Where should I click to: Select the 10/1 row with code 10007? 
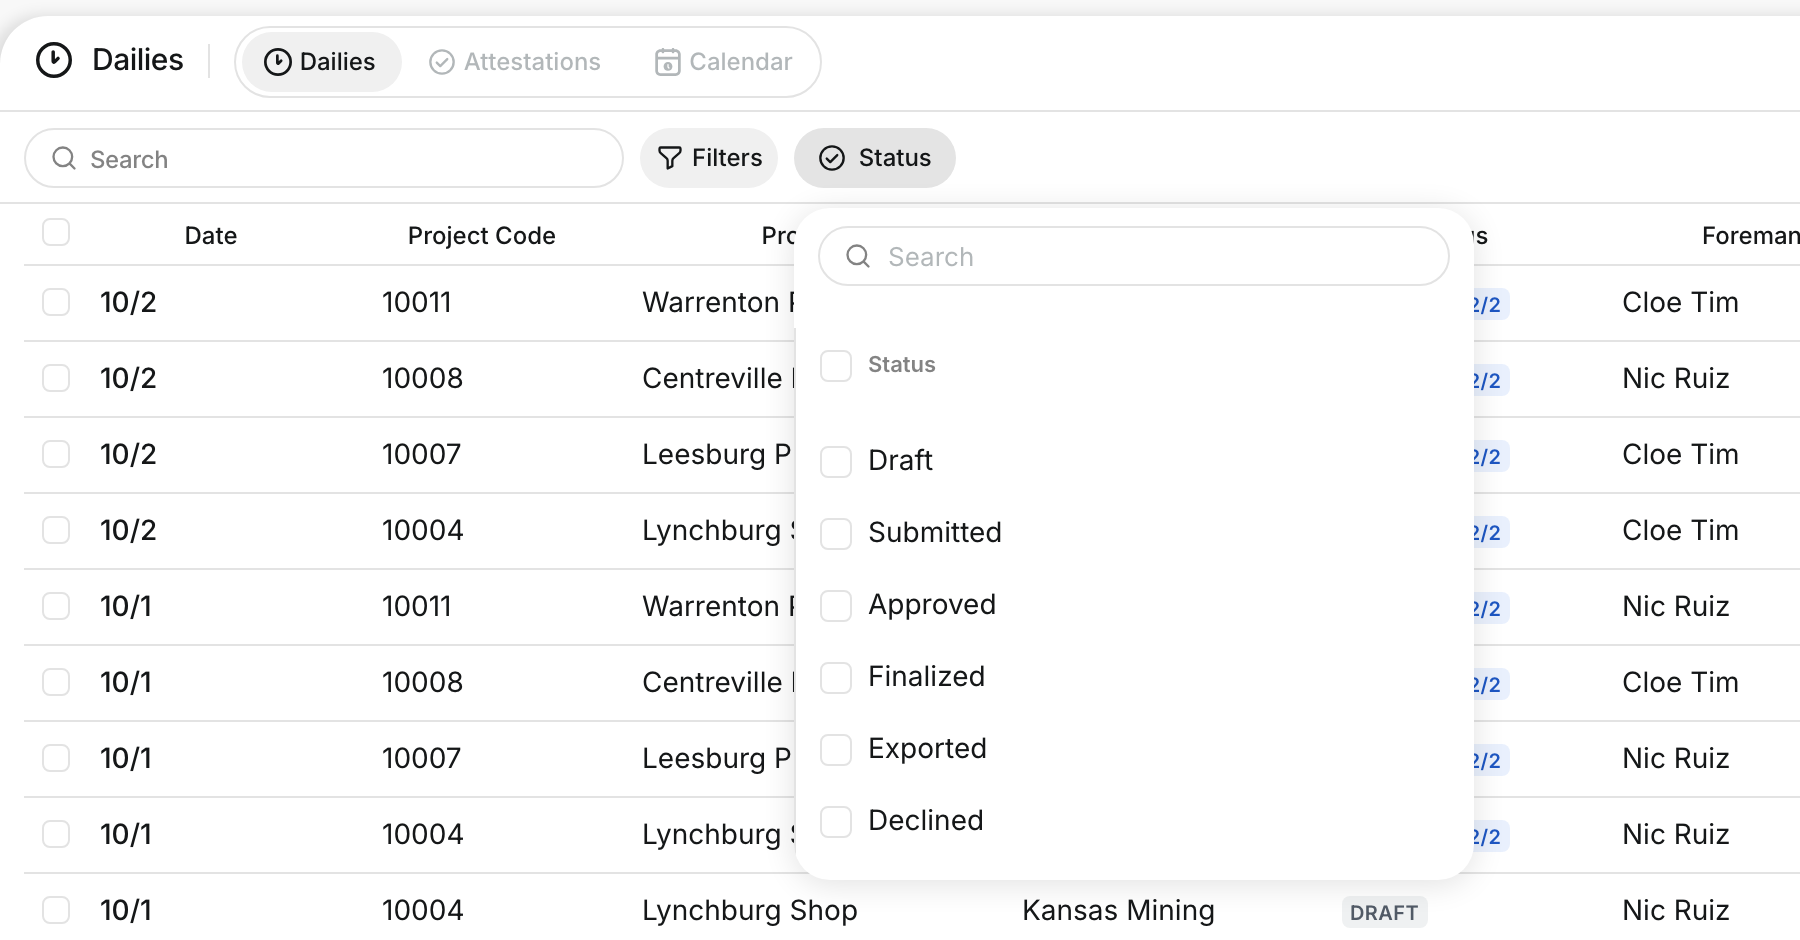coord(56,758)
